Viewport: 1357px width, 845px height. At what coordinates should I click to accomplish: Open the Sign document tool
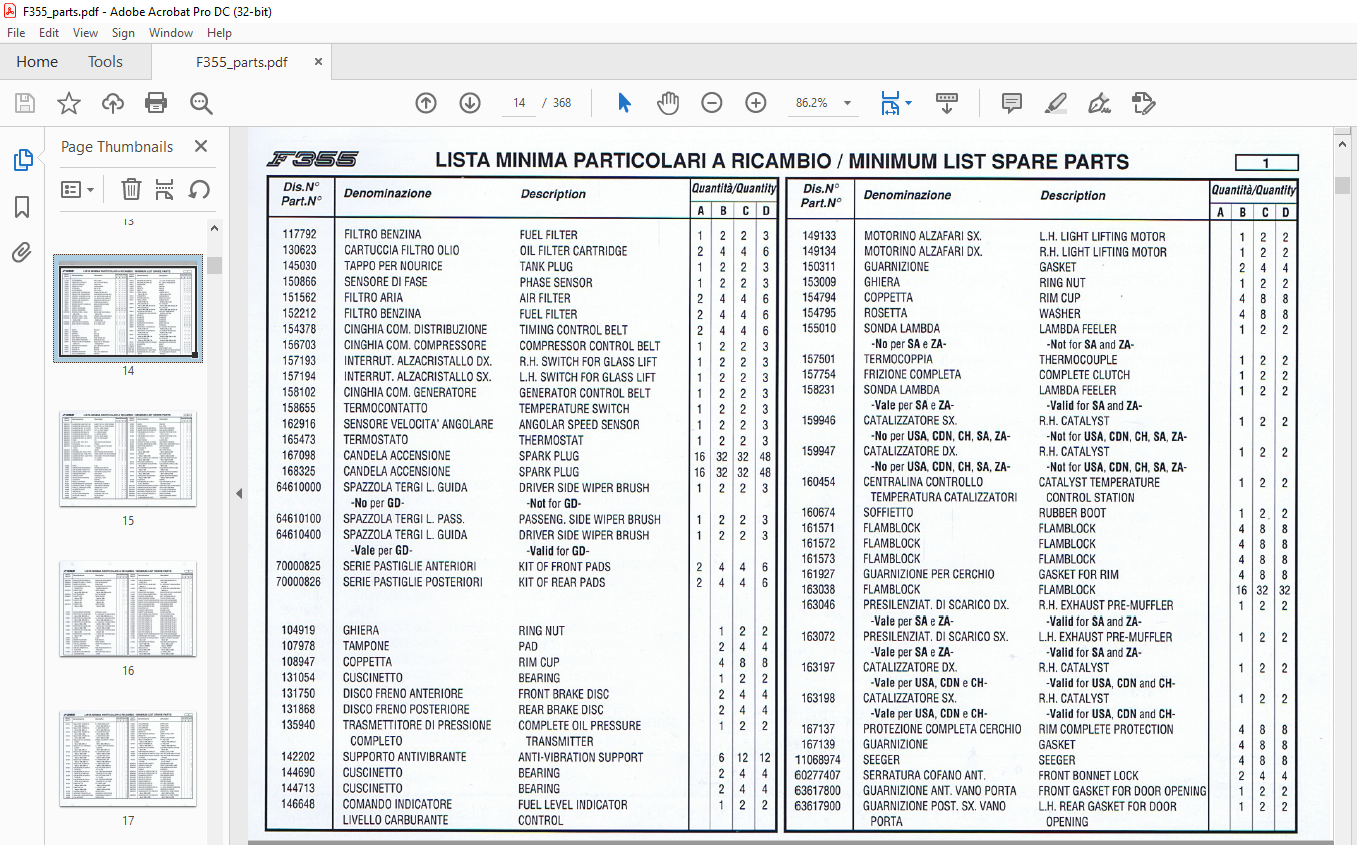click(1099, 103)
